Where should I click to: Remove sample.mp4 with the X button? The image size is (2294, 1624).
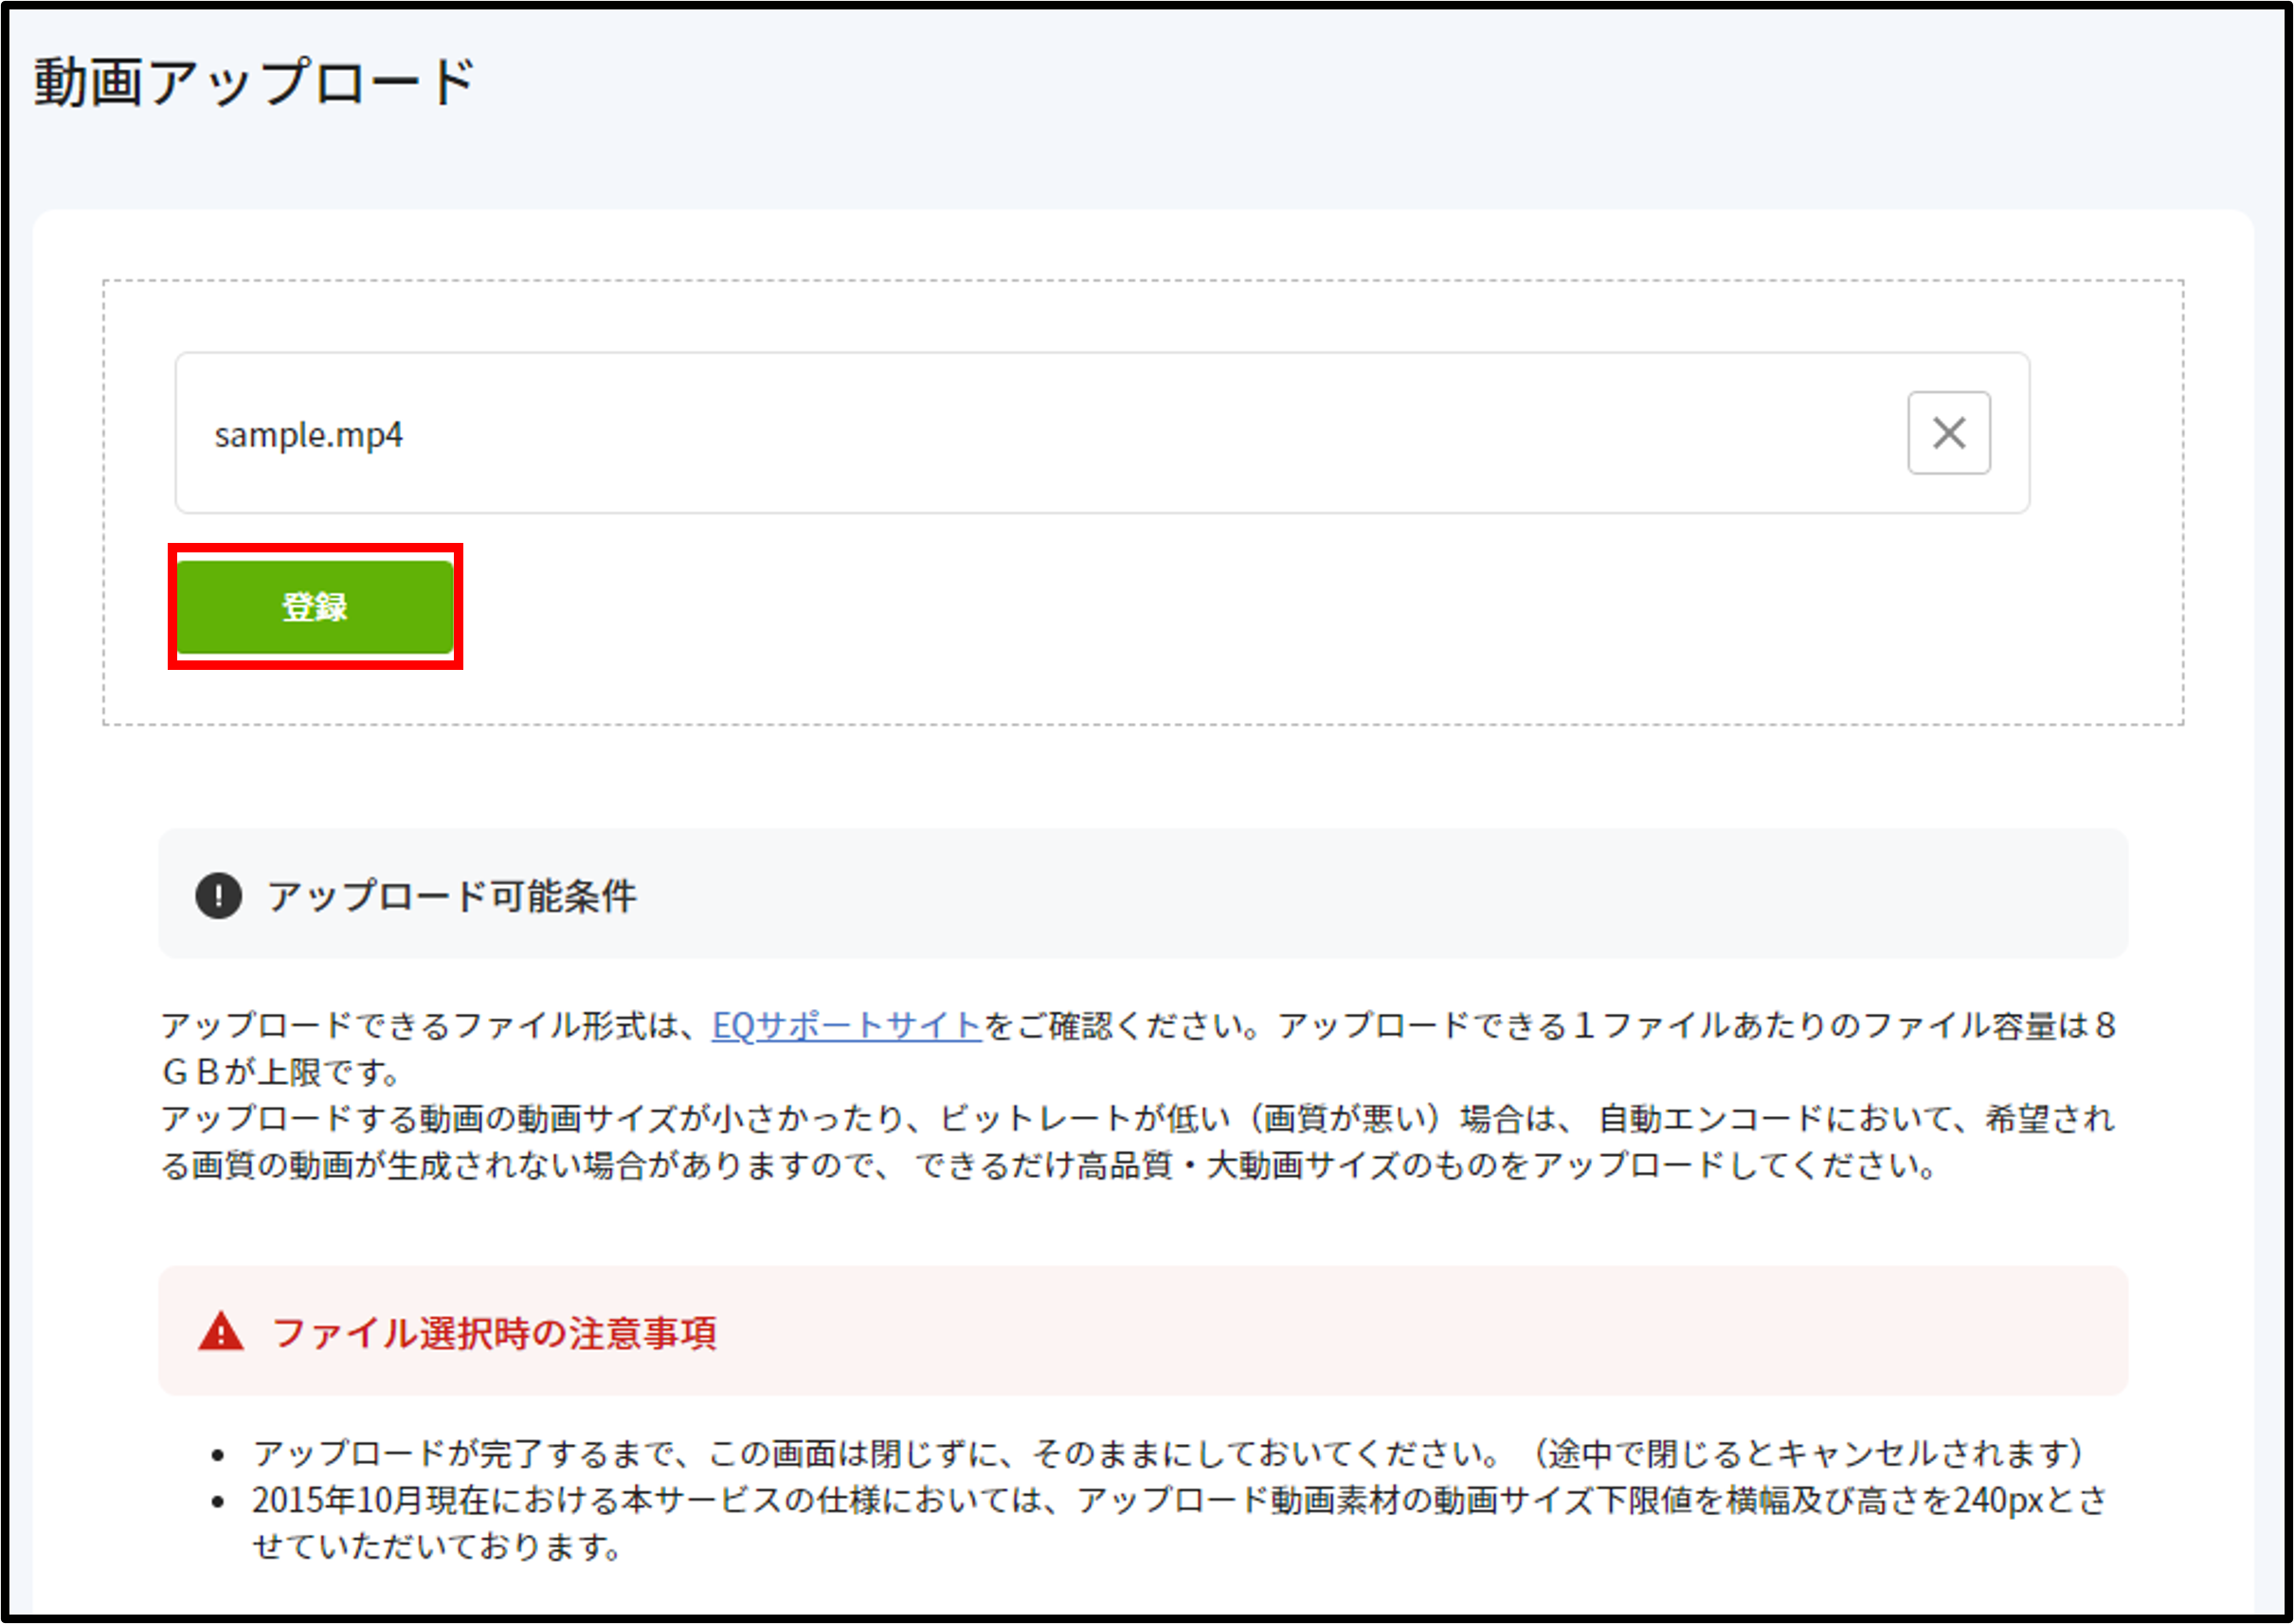[1948, 433]
